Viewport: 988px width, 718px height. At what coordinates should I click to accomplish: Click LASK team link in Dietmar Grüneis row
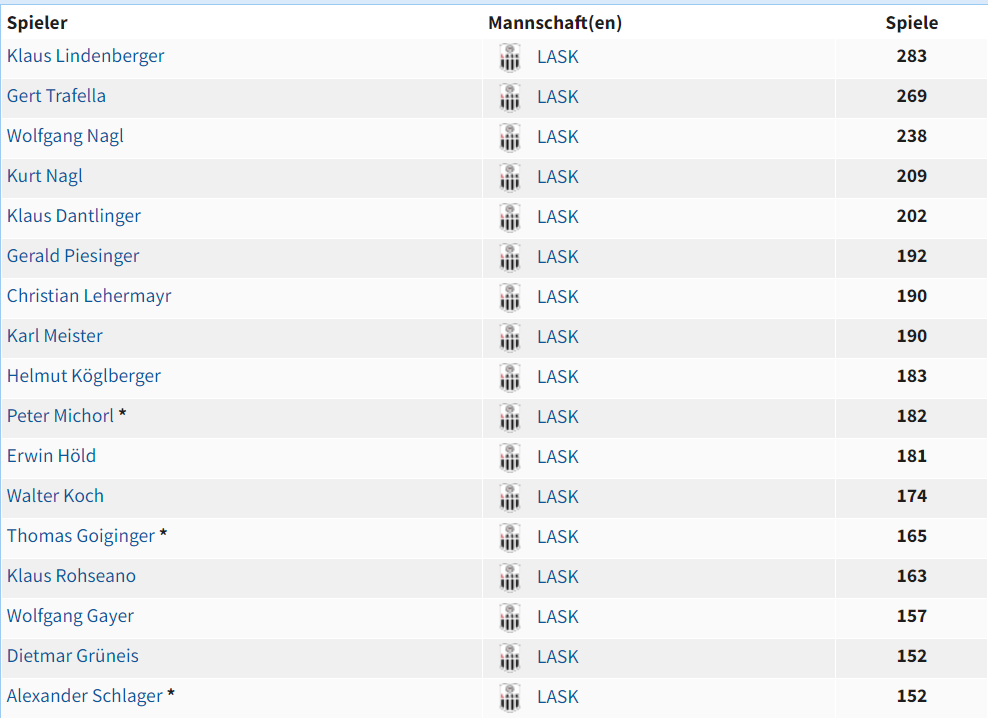pos(558,657)
